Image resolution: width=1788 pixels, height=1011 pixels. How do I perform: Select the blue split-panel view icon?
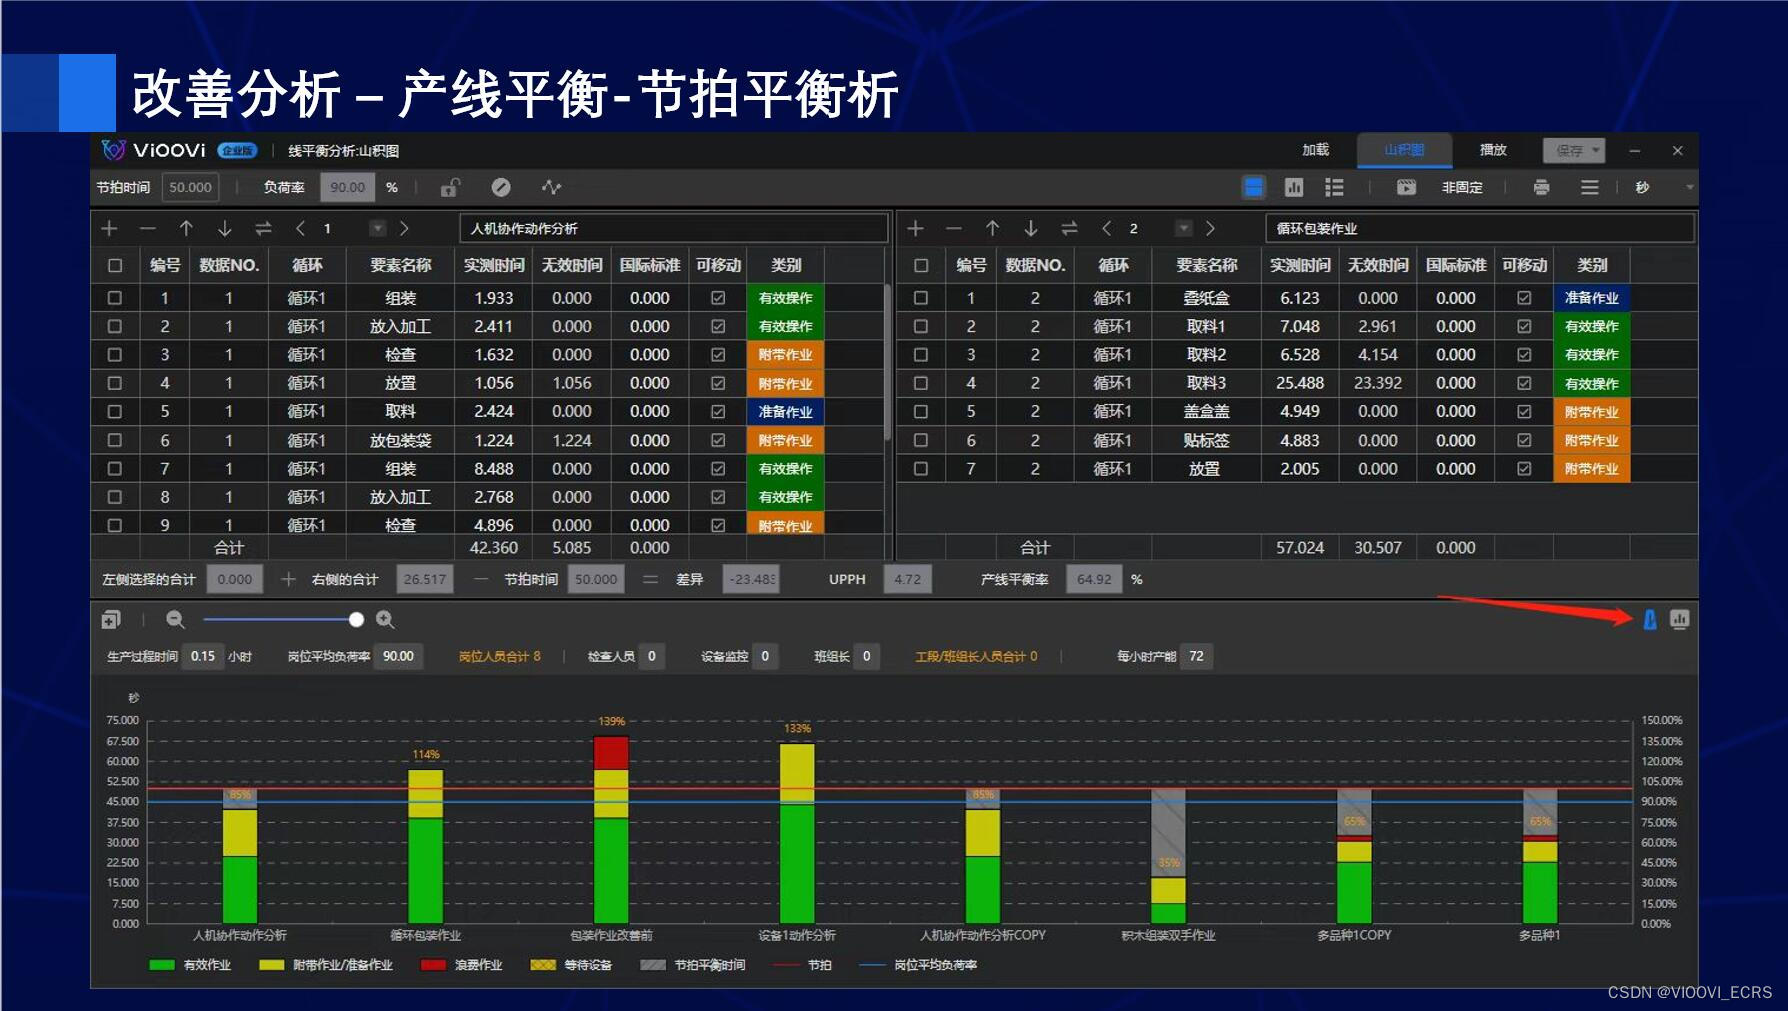(x=1253, y=187)
